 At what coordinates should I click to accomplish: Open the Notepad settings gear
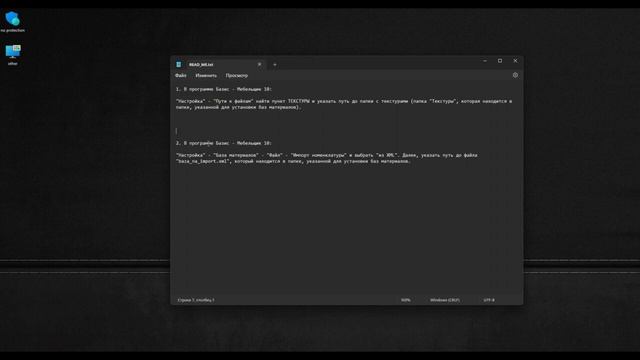pyautogui.click(x=515, y=75)
